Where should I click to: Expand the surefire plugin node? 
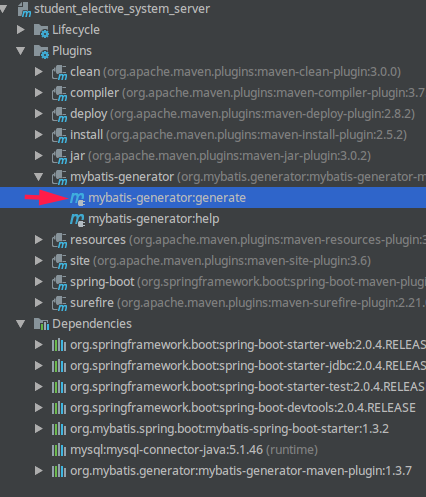pos(39,303)
